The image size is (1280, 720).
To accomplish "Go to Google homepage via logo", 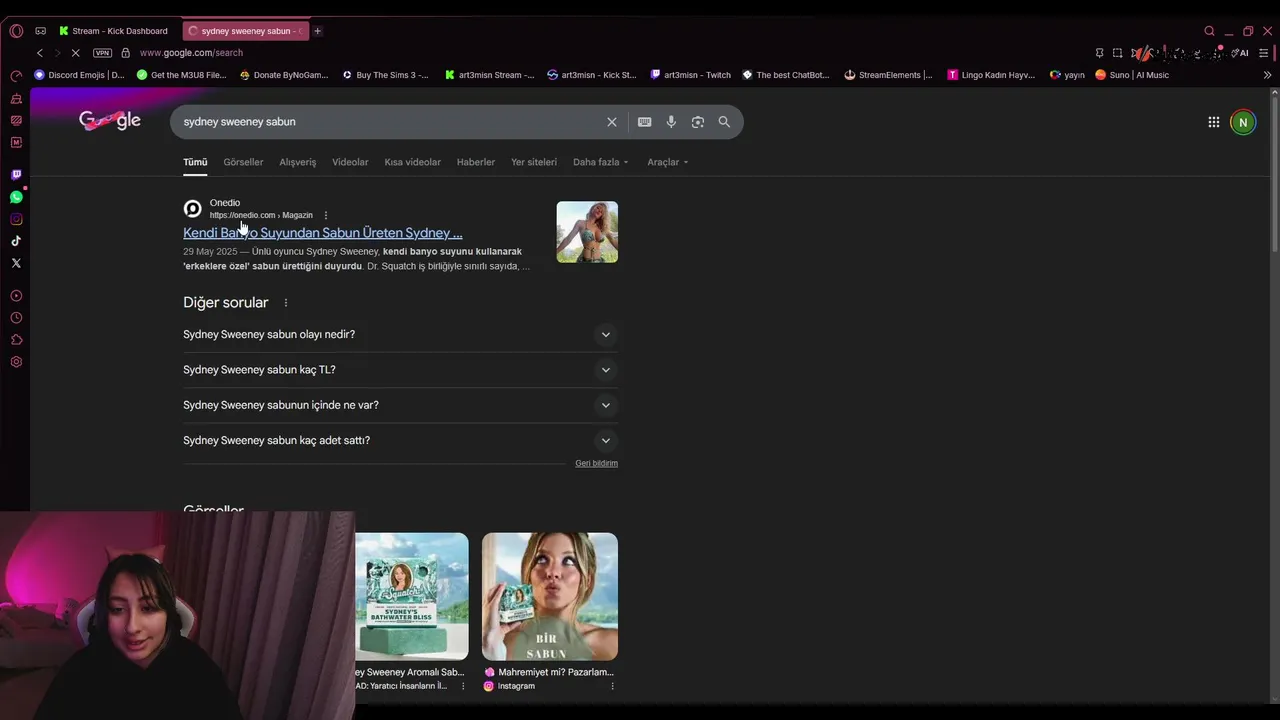I will [110, 121].
